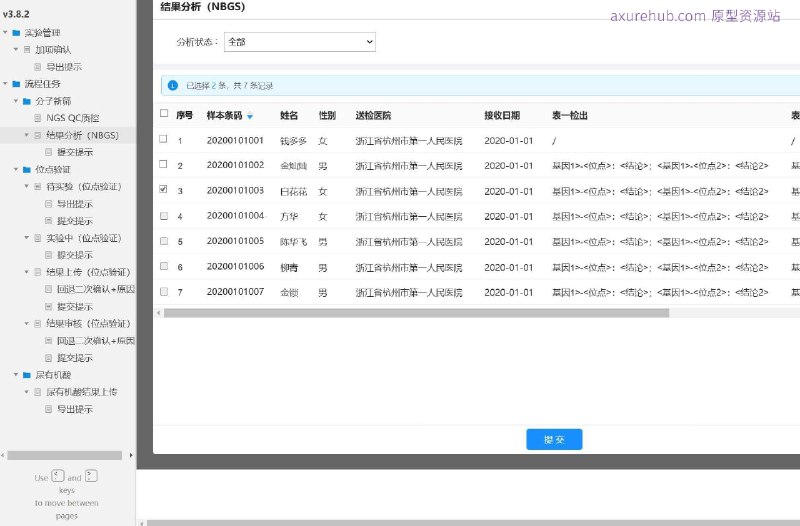Check row 5 checkbox for 陈华飞
This screenshot has height=526, width=800.
164,241
